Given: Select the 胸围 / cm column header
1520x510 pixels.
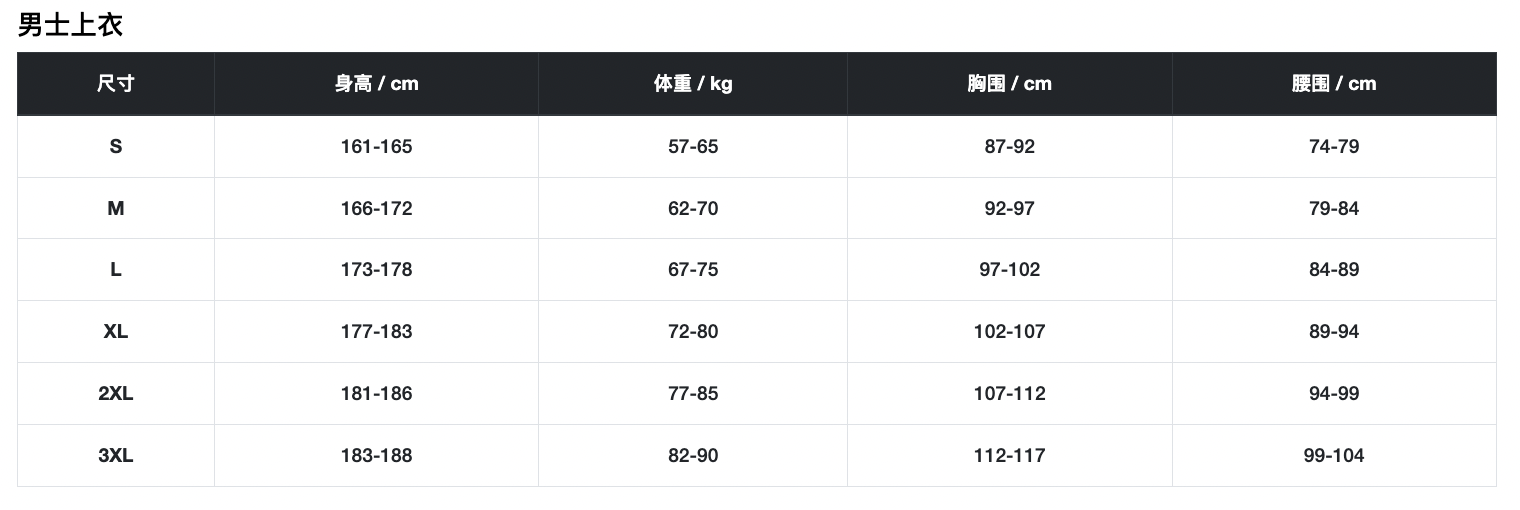Looking at the screenshot, I should click(x=1009, y=84).
